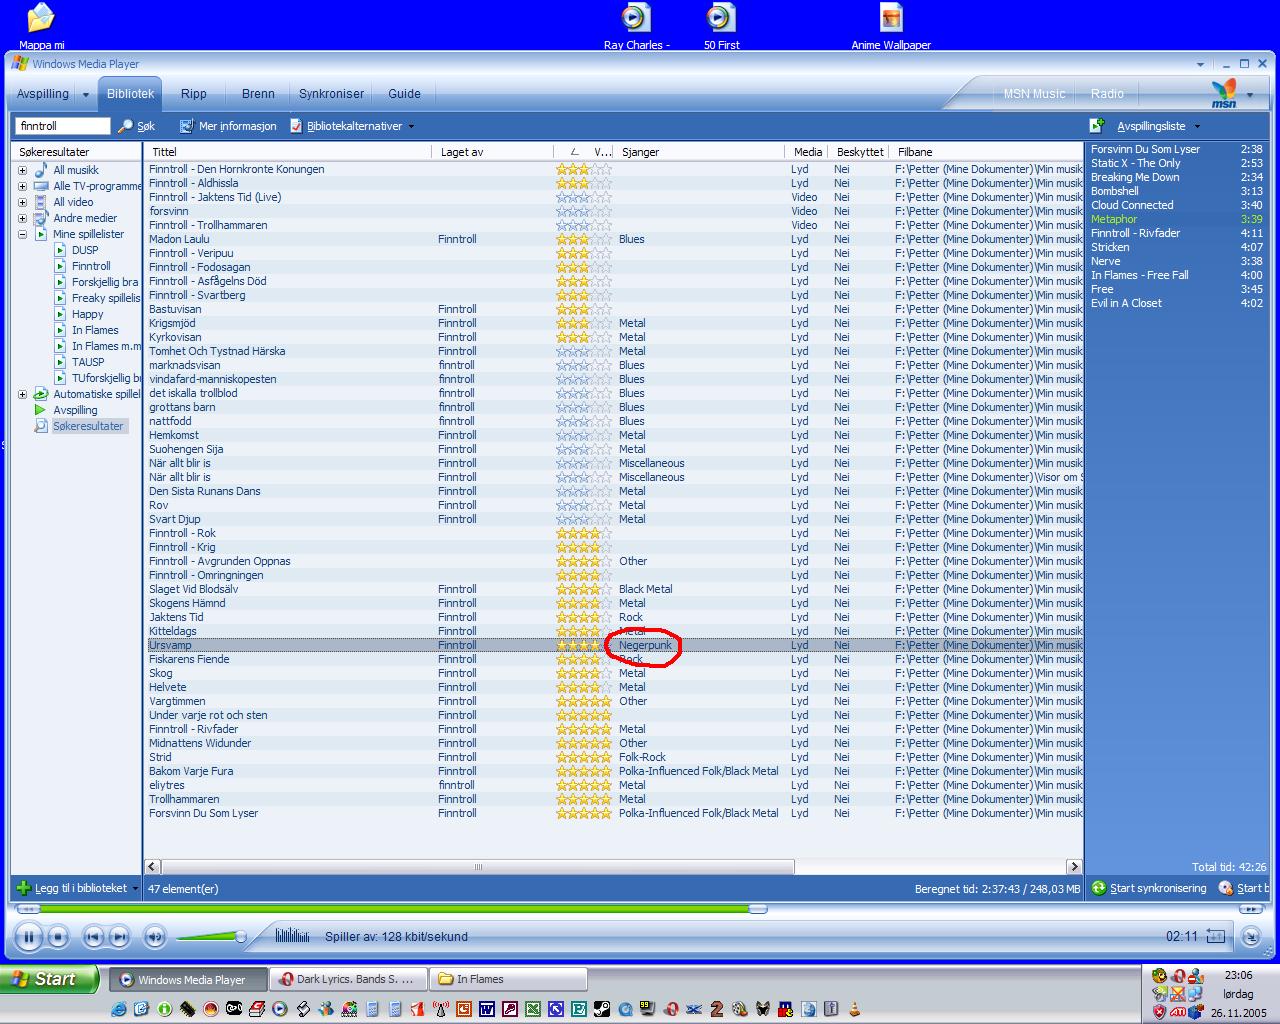The image size is (1280, 1024).
Task: Open the TAUSP playlist
Action: click(88, 362)
